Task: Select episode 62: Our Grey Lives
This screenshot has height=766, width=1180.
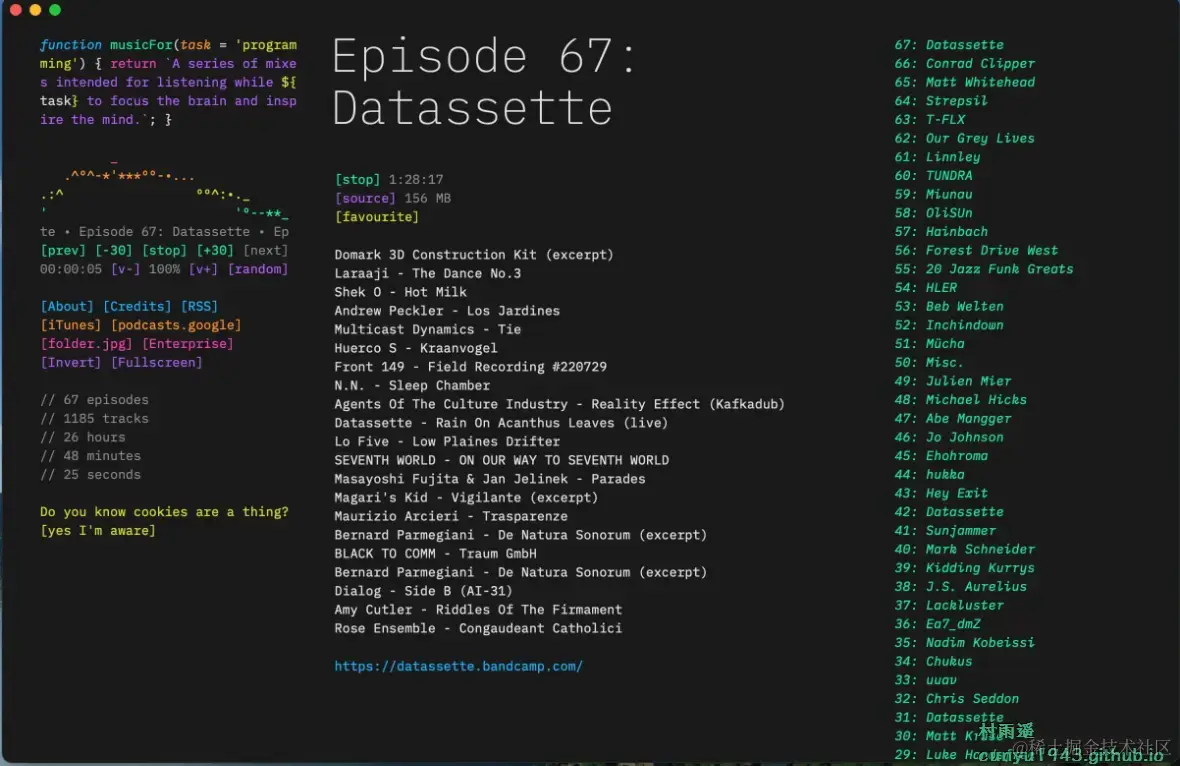Action: point(964,138)
